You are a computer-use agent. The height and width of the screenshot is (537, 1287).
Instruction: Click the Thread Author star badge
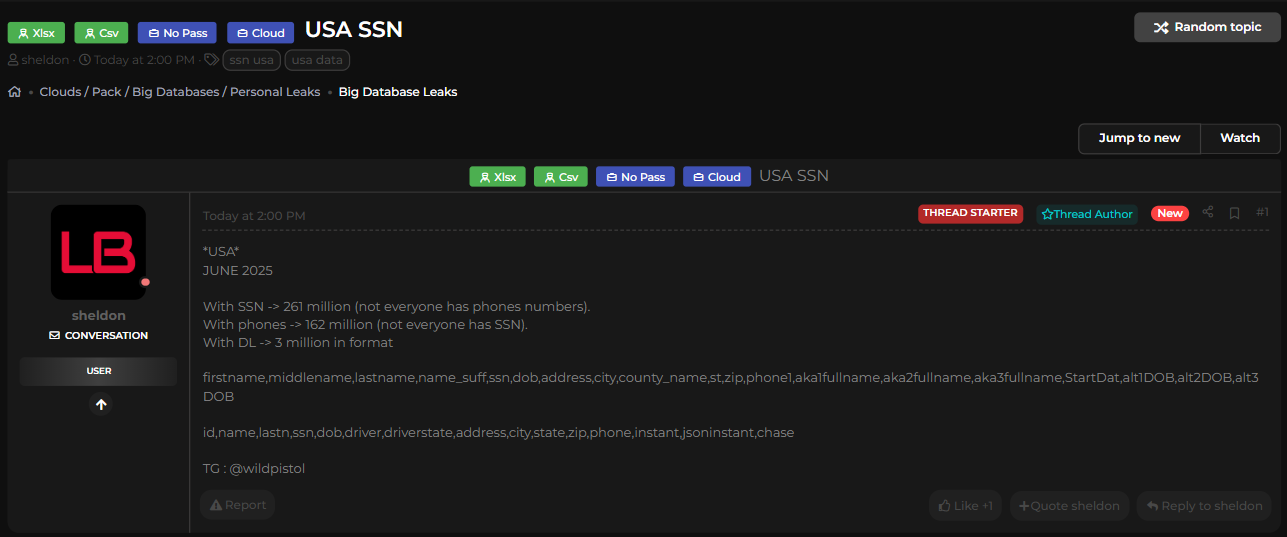point(1087,214)
